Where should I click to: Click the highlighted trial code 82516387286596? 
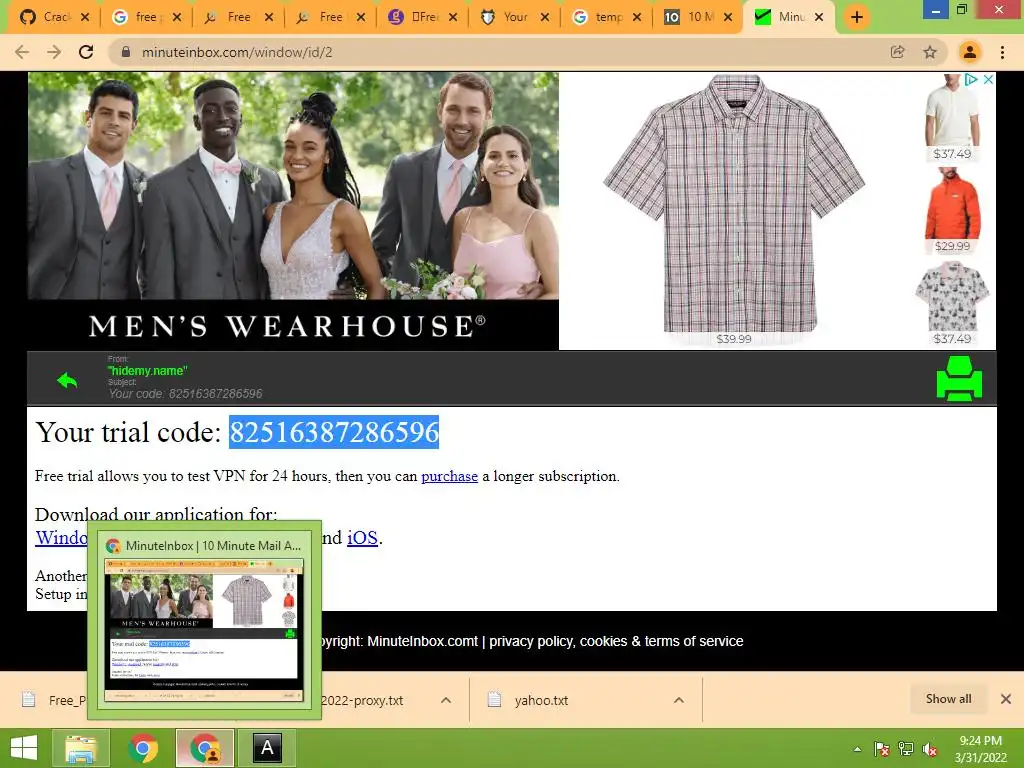334,432
